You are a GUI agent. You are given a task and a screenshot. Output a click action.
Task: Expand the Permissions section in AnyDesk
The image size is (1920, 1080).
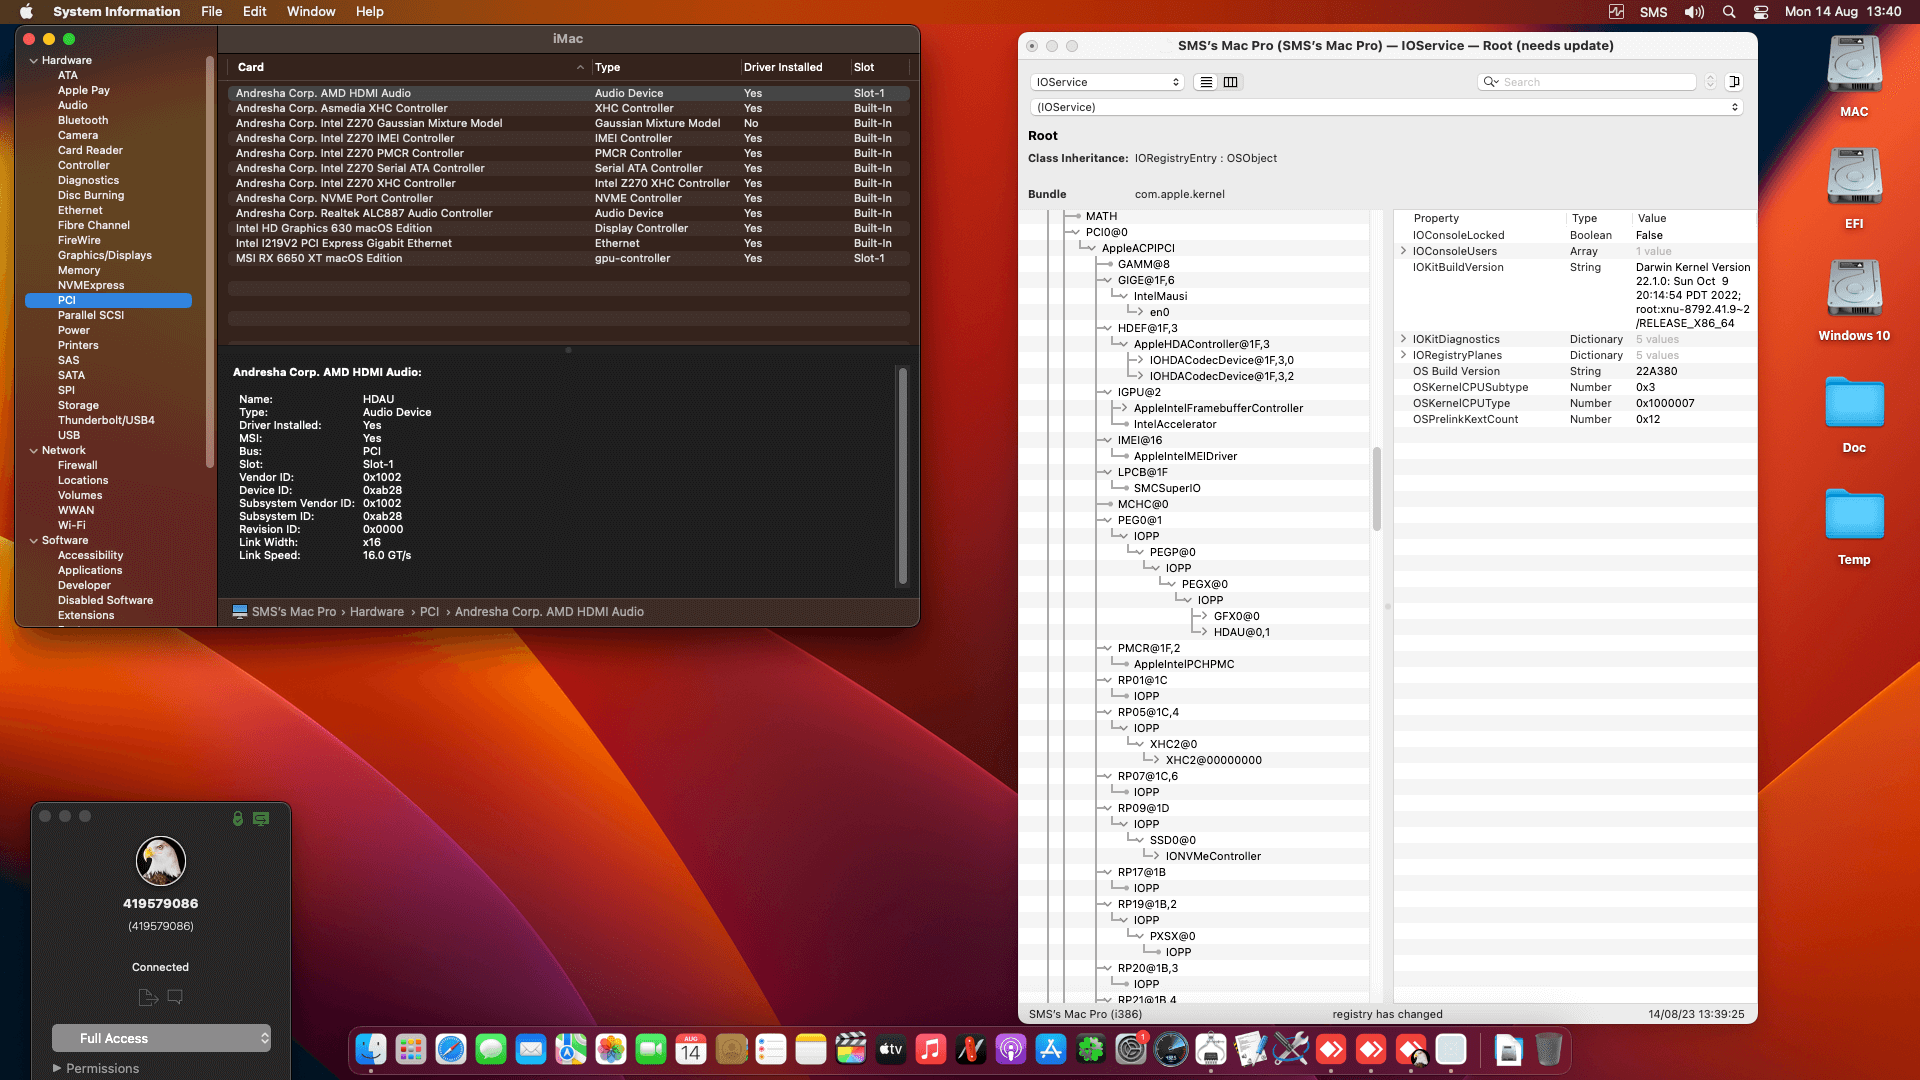57,1068
